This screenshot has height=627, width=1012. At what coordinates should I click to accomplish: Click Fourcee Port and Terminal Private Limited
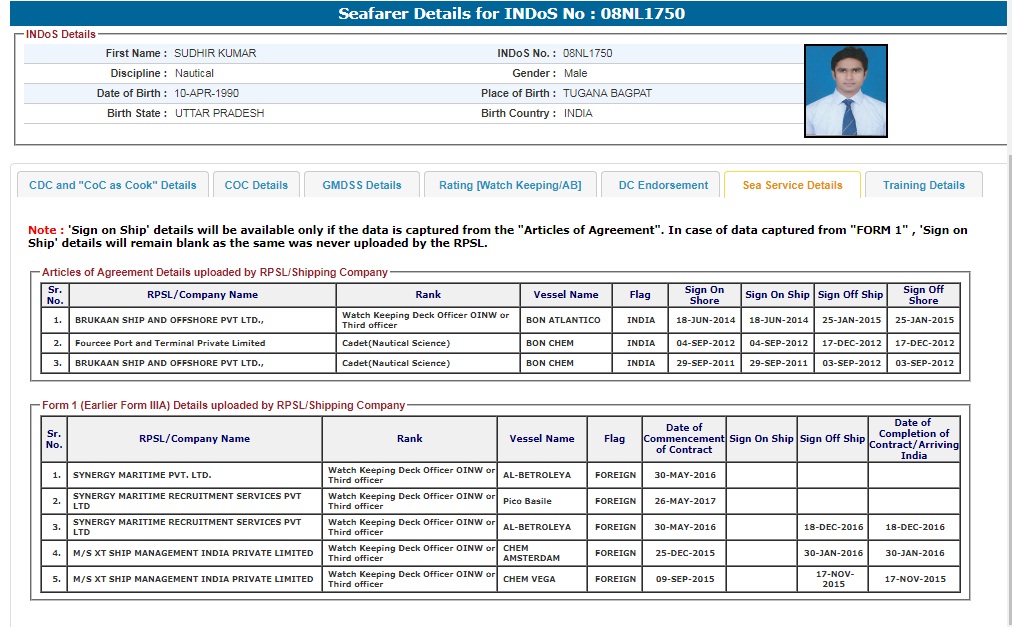click(170, 343)
